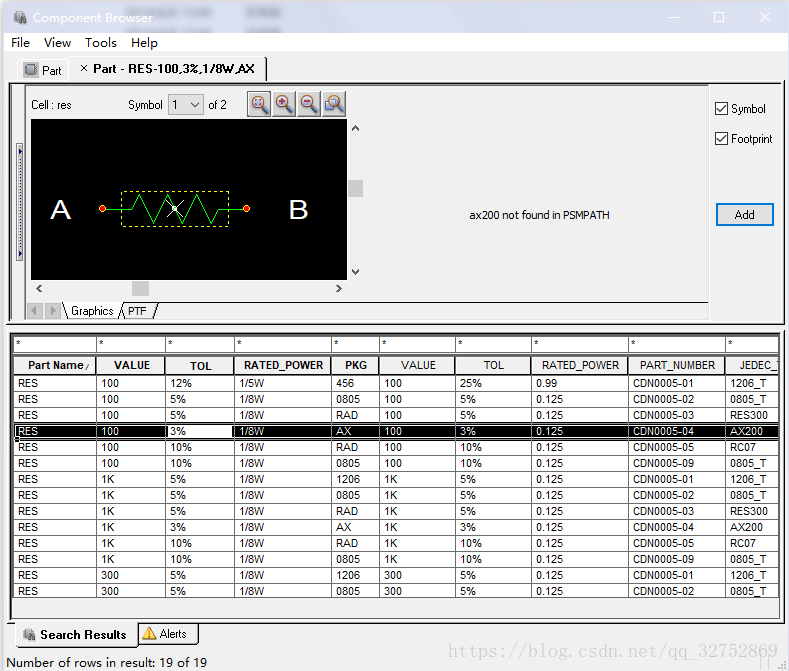The width and height of the screenshot is (789, 671).
Task: Uncheck the Symbol checkbox
Action: [722, 109]
